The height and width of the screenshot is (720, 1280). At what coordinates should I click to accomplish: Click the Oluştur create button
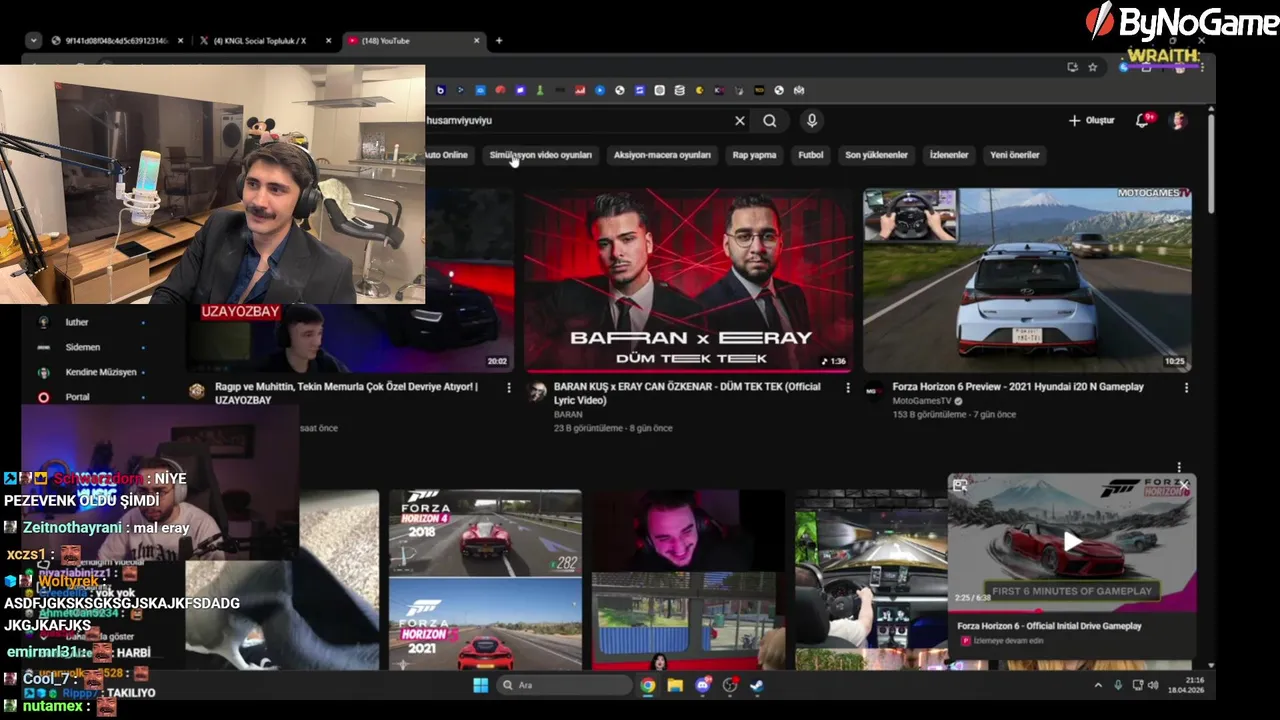point(1091,120)
